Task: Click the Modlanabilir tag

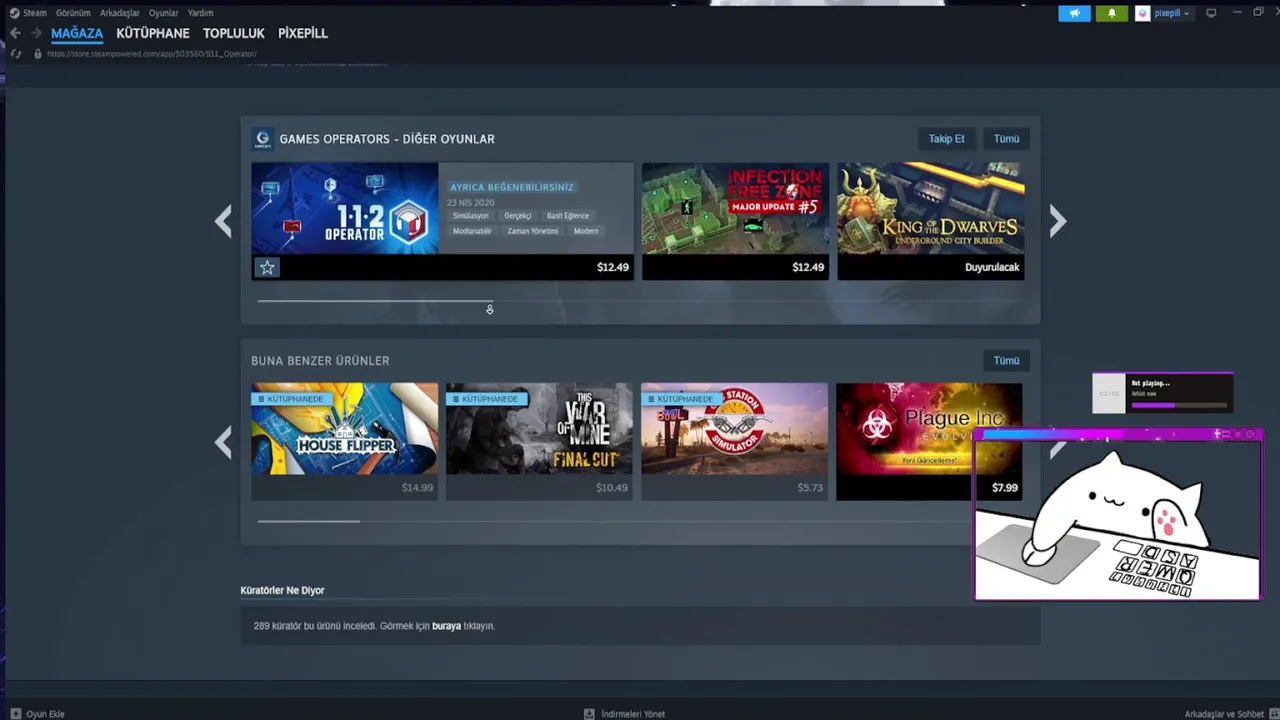Action: pyautogui.click(x=472, y=231)
